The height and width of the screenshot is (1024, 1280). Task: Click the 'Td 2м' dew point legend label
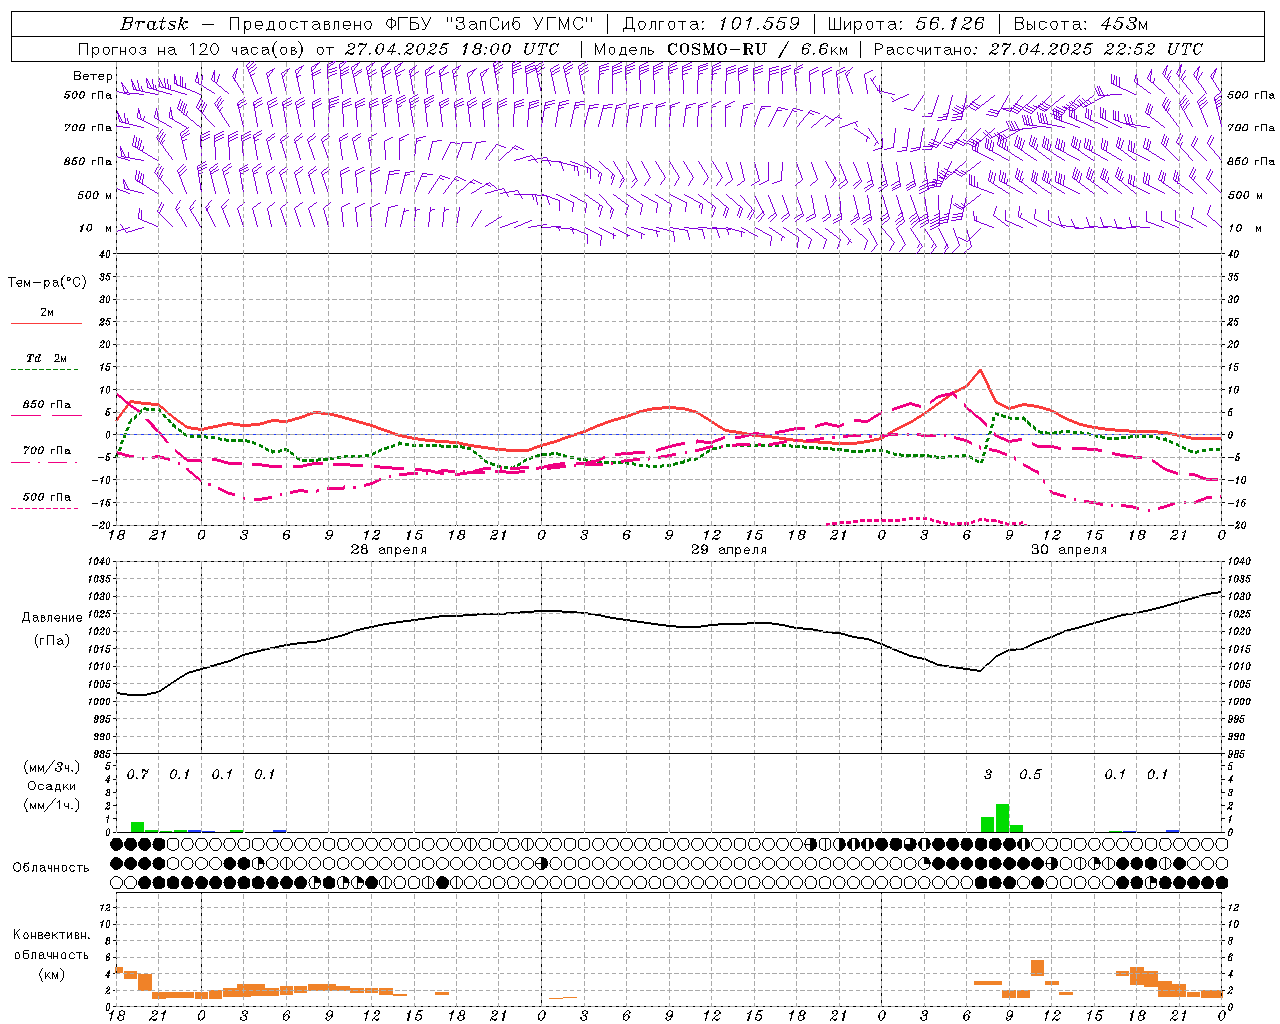(x=46, y=358)
